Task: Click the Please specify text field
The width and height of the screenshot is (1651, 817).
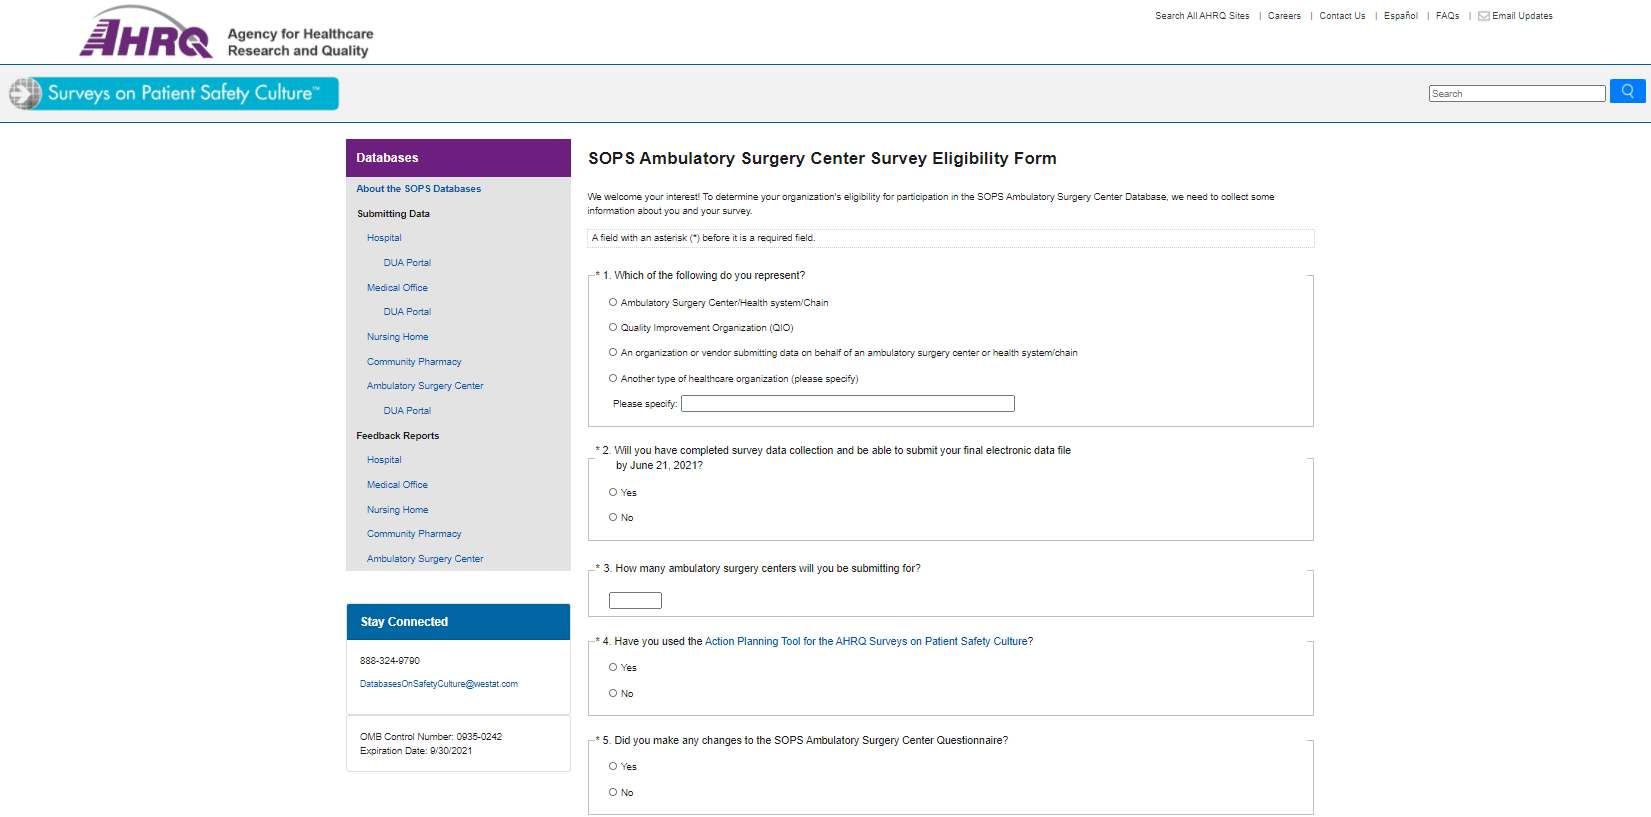Action: [x=847, y=404]
